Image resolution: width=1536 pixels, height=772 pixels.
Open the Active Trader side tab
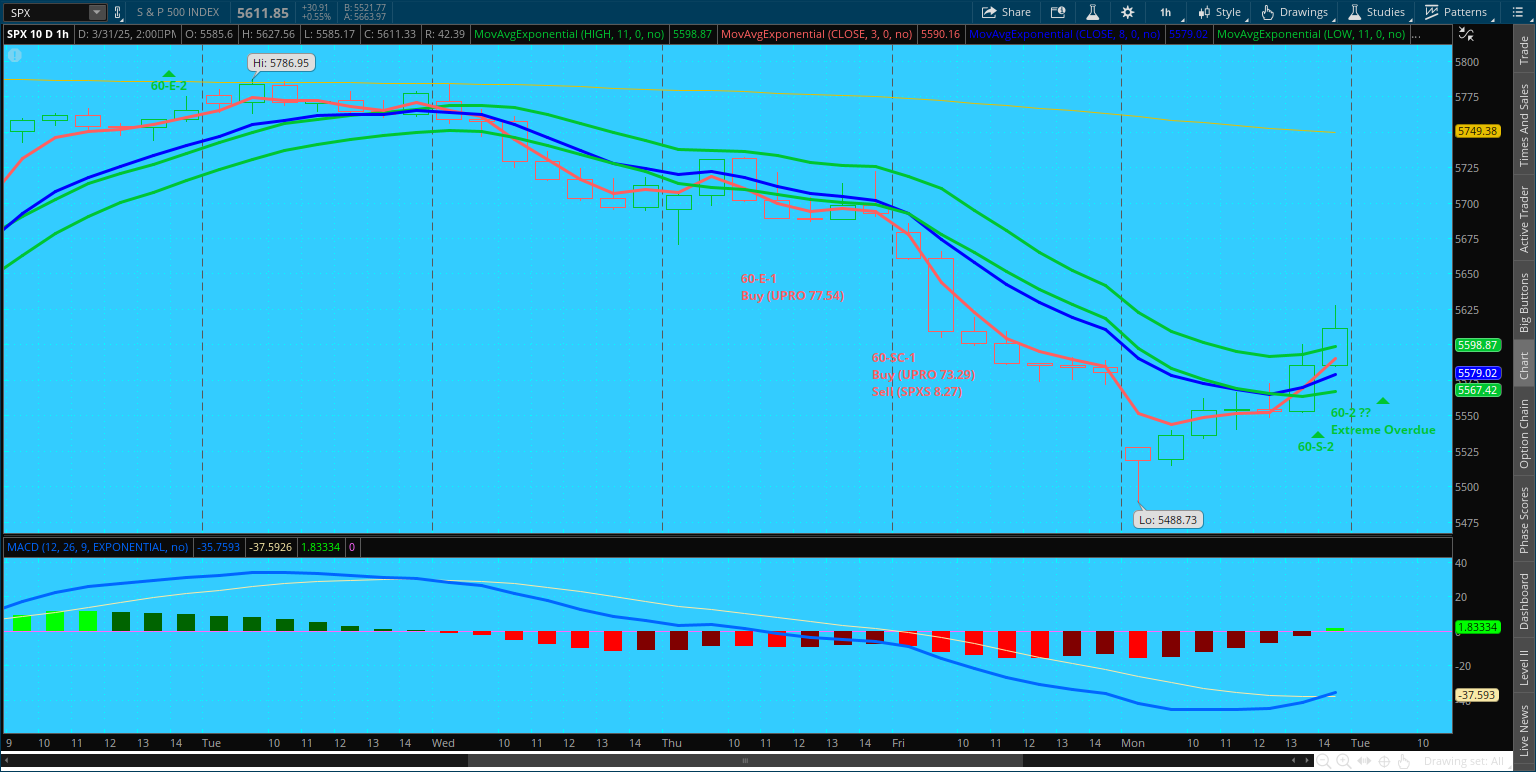(1524, 219)
